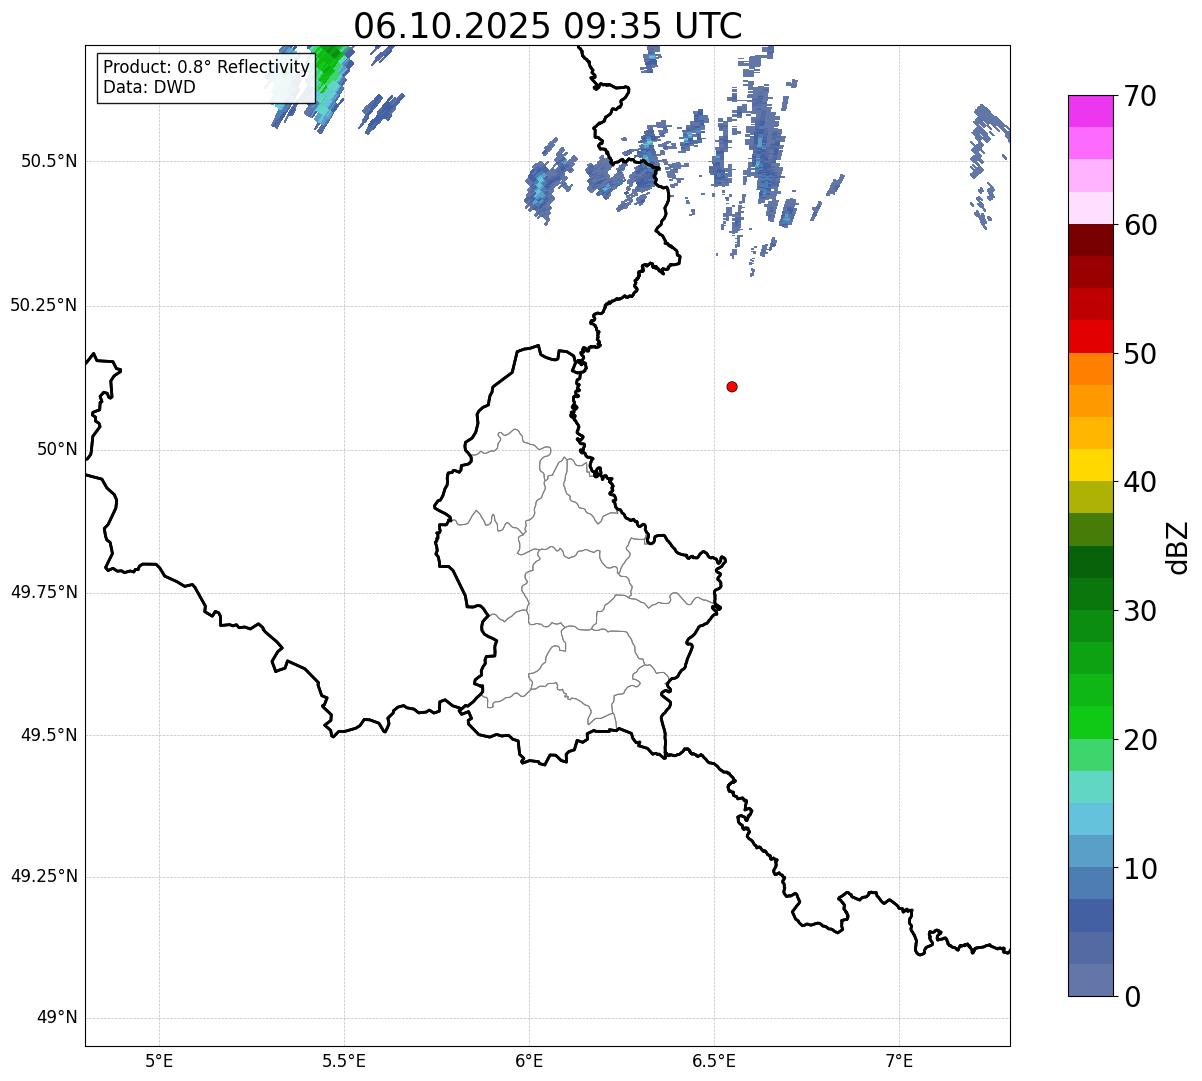
Task: Click the 60 tick on the colorbar
Action: (x=1140, y=225)
